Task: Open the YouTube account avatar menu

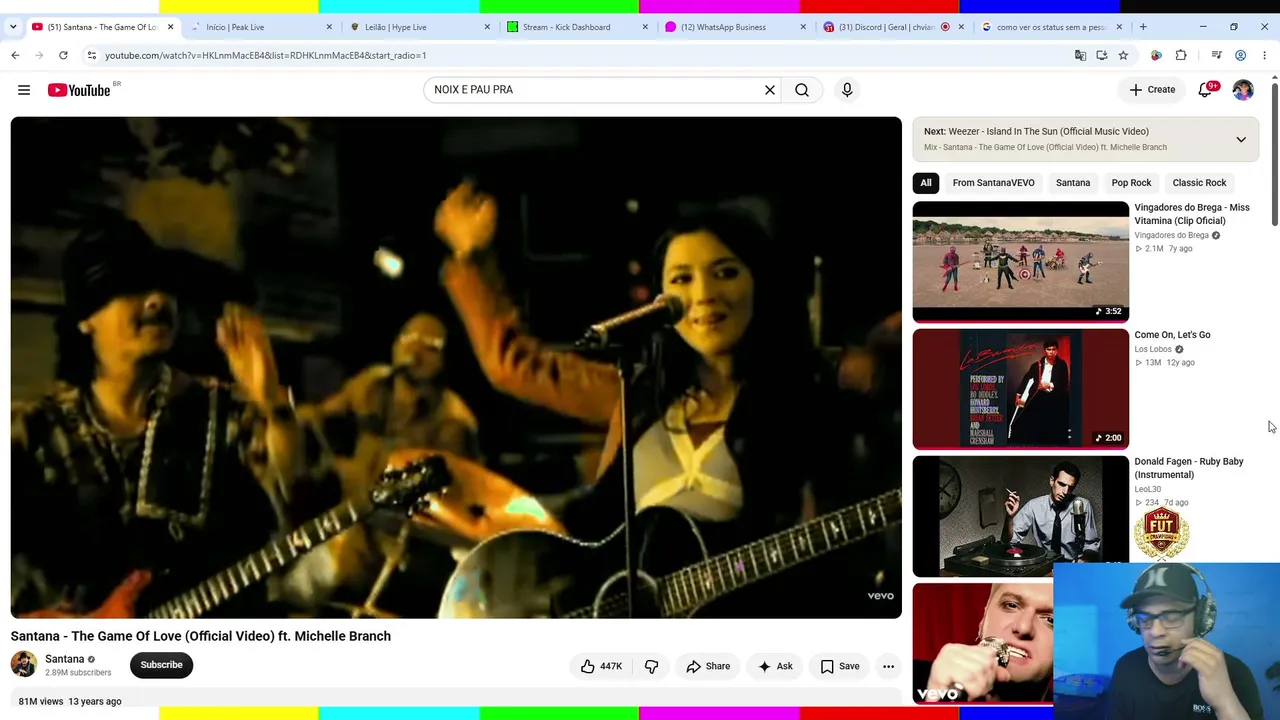Action: pos(1243,90)
